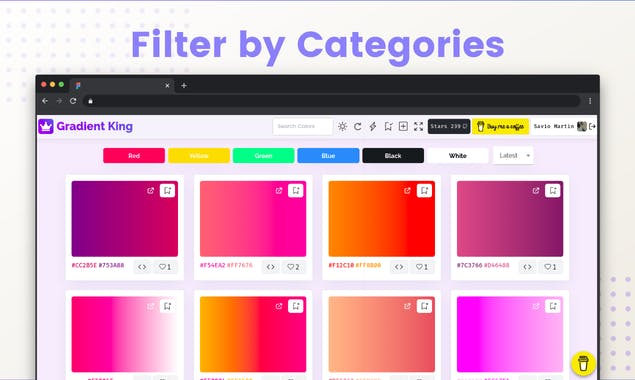Click the refresh gradients icon in header
The image size is (635, 380).
point(358,126)
